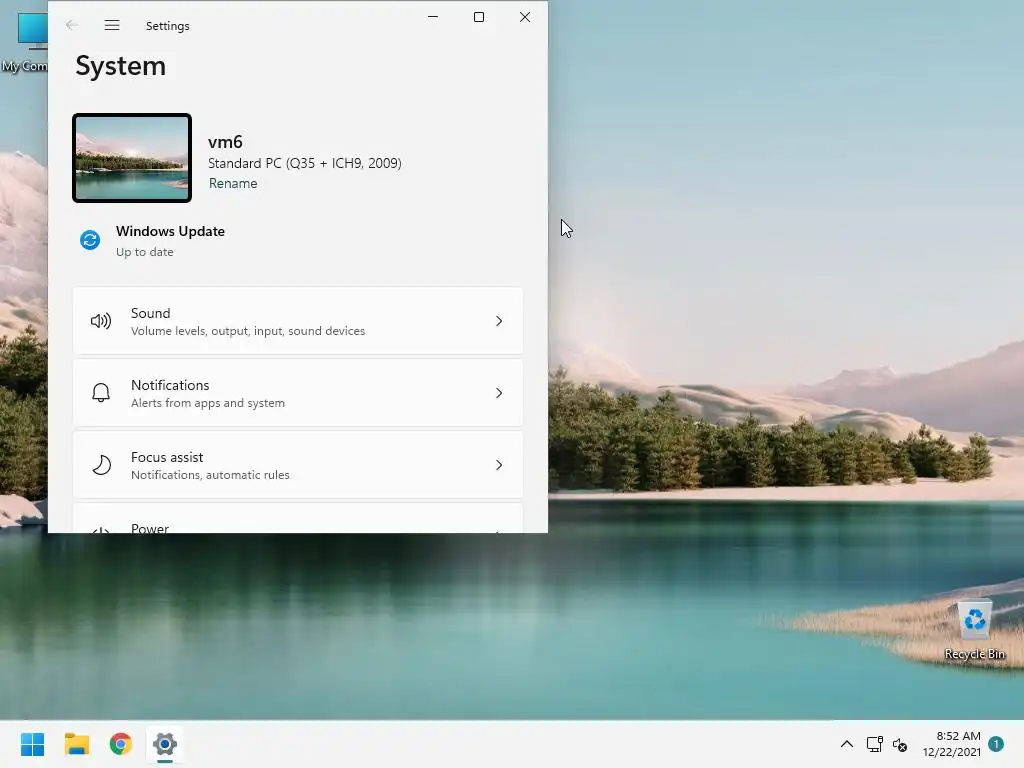
Task: Click the vm6 device name text
Action: [225, 142]
